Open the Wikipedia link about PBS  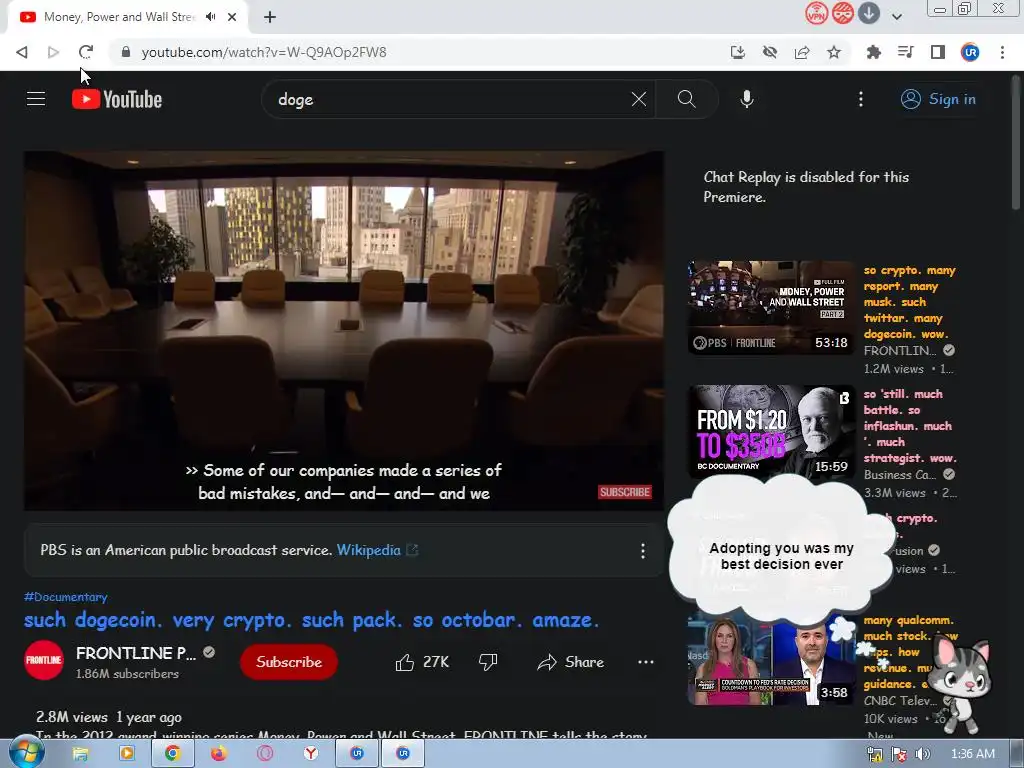368,550
